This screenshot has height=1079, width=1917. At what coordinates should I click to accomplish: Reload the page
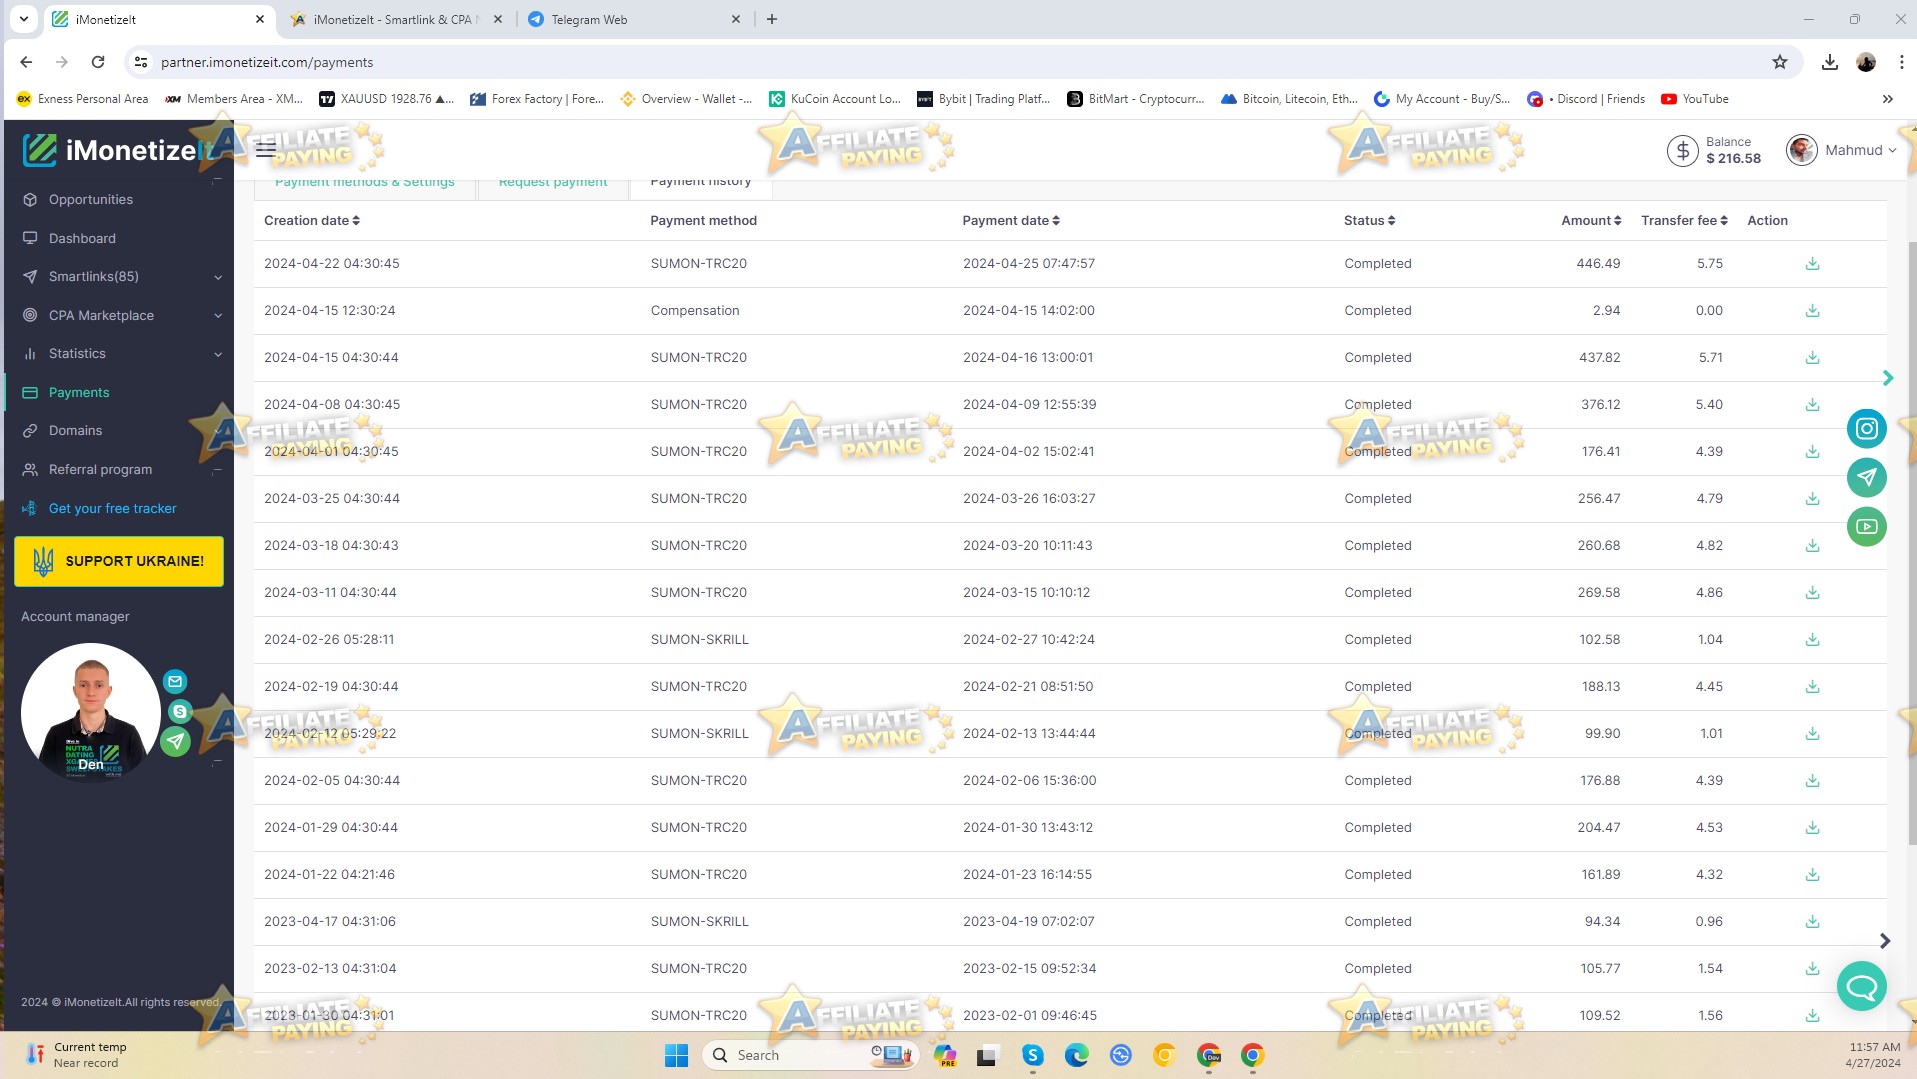pos(98,62)
